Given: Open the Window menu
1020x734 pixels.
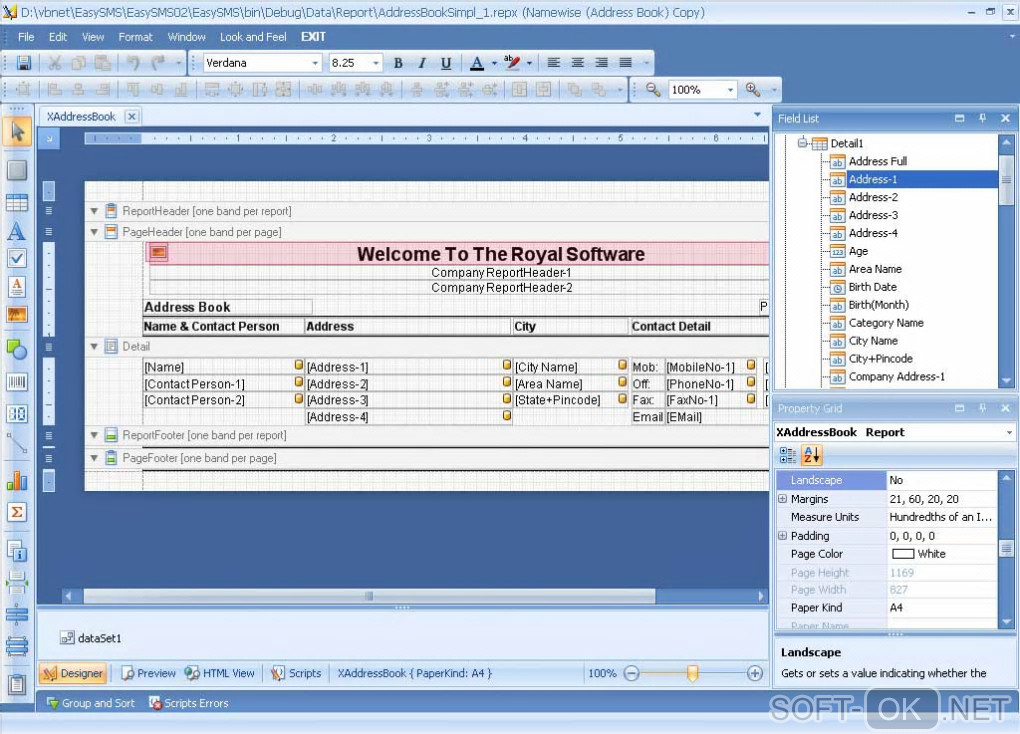Looking at the screenshot, I should [x=187, y=37].
